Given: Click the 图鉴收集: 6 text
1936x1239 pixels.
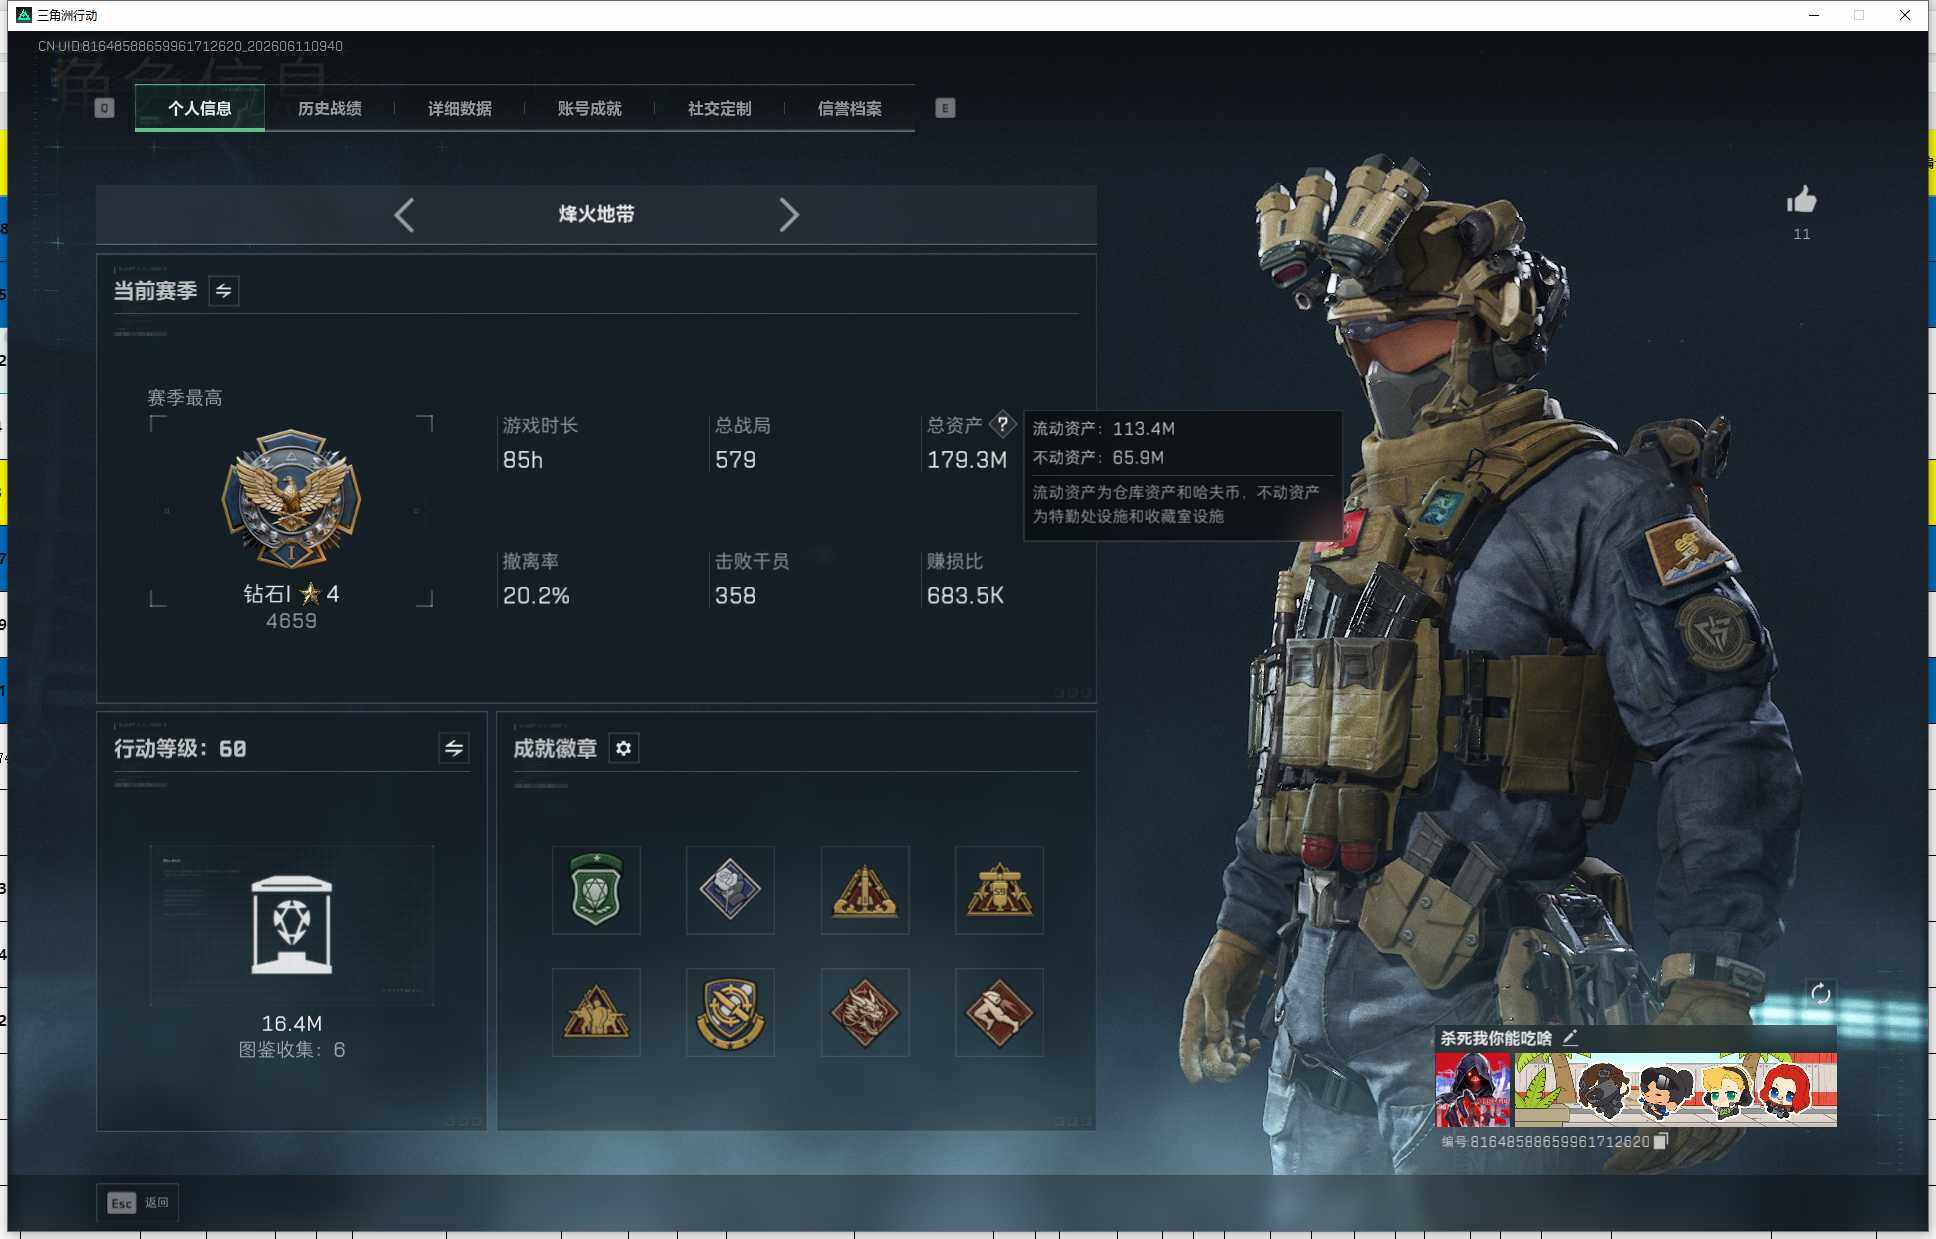Looking at the screenshot, I should [291, 1050].
